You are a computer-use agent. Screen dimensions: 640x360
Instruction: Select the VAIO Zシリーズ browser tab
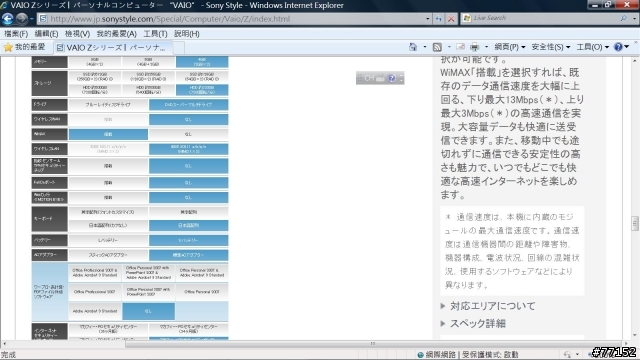point(113,48)
